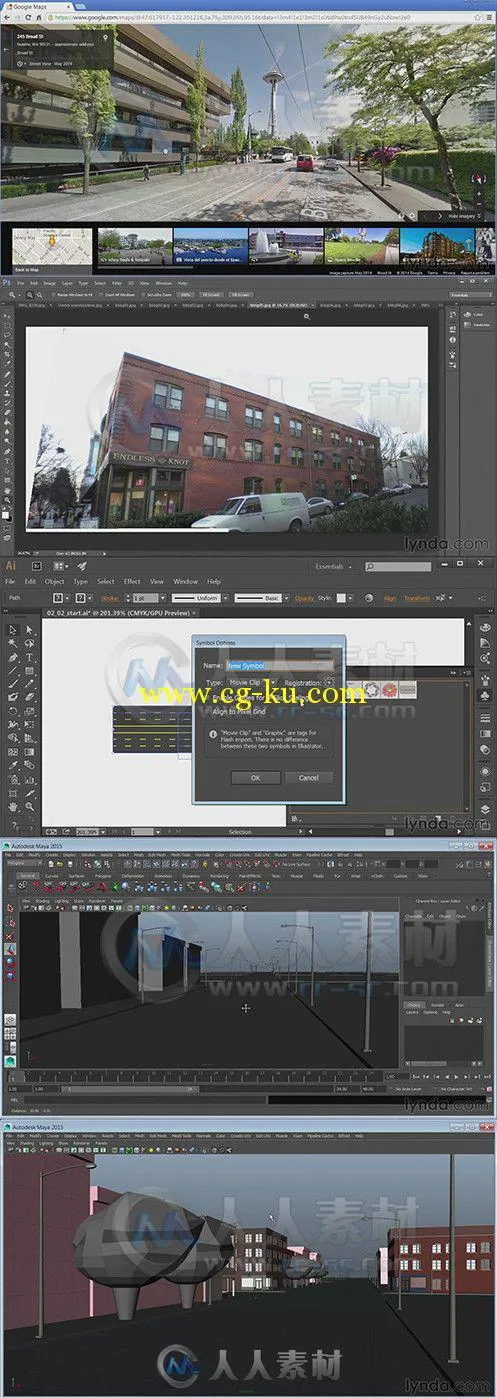Click the Ai application logo icon
Image resolution: width=497 pixels, height=1398 pixels.
pos(11,565)
